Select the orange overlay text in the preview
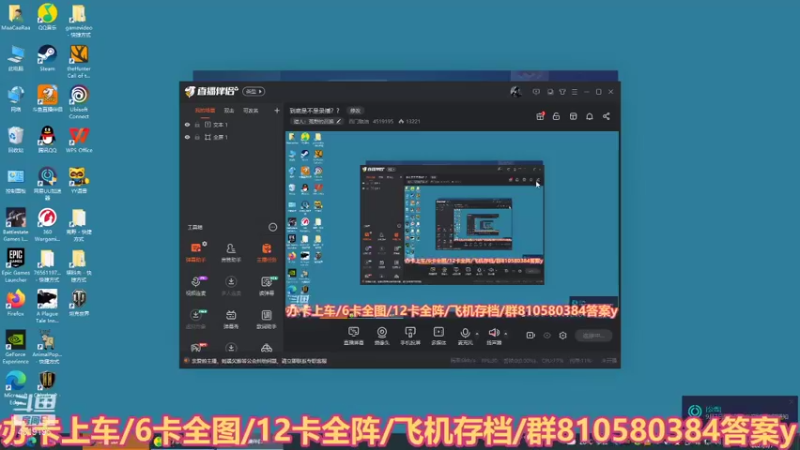Screen dimensions: 800x450 (452, 311)
